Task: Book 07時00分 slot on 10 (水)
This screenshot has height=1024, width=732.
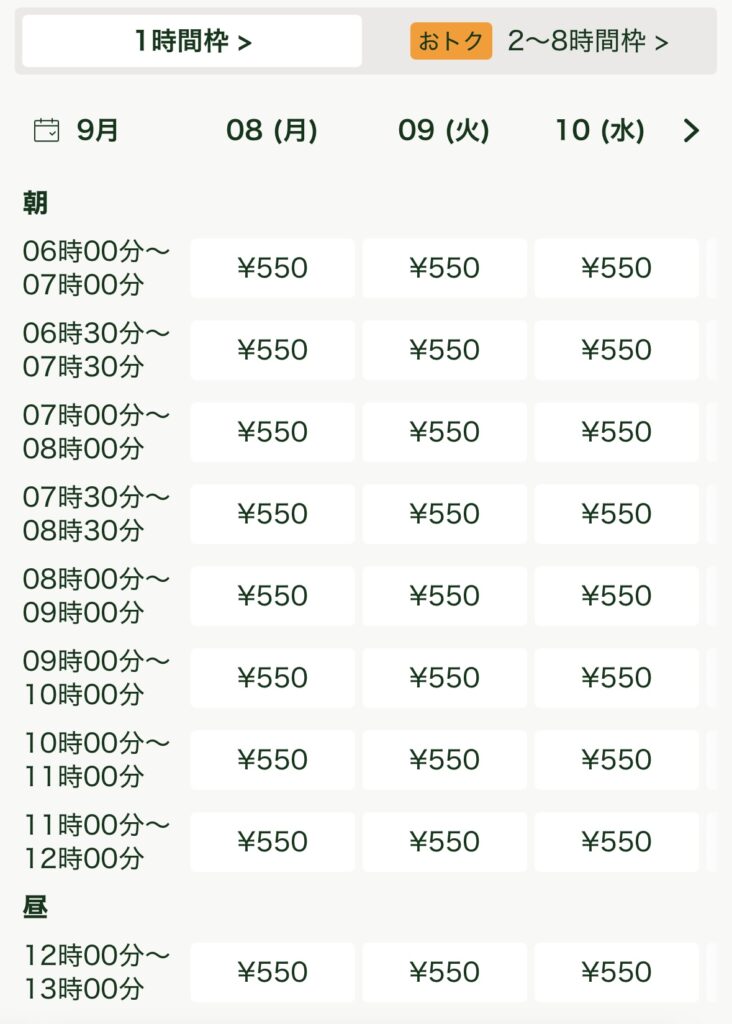Action: pos(616,432)
